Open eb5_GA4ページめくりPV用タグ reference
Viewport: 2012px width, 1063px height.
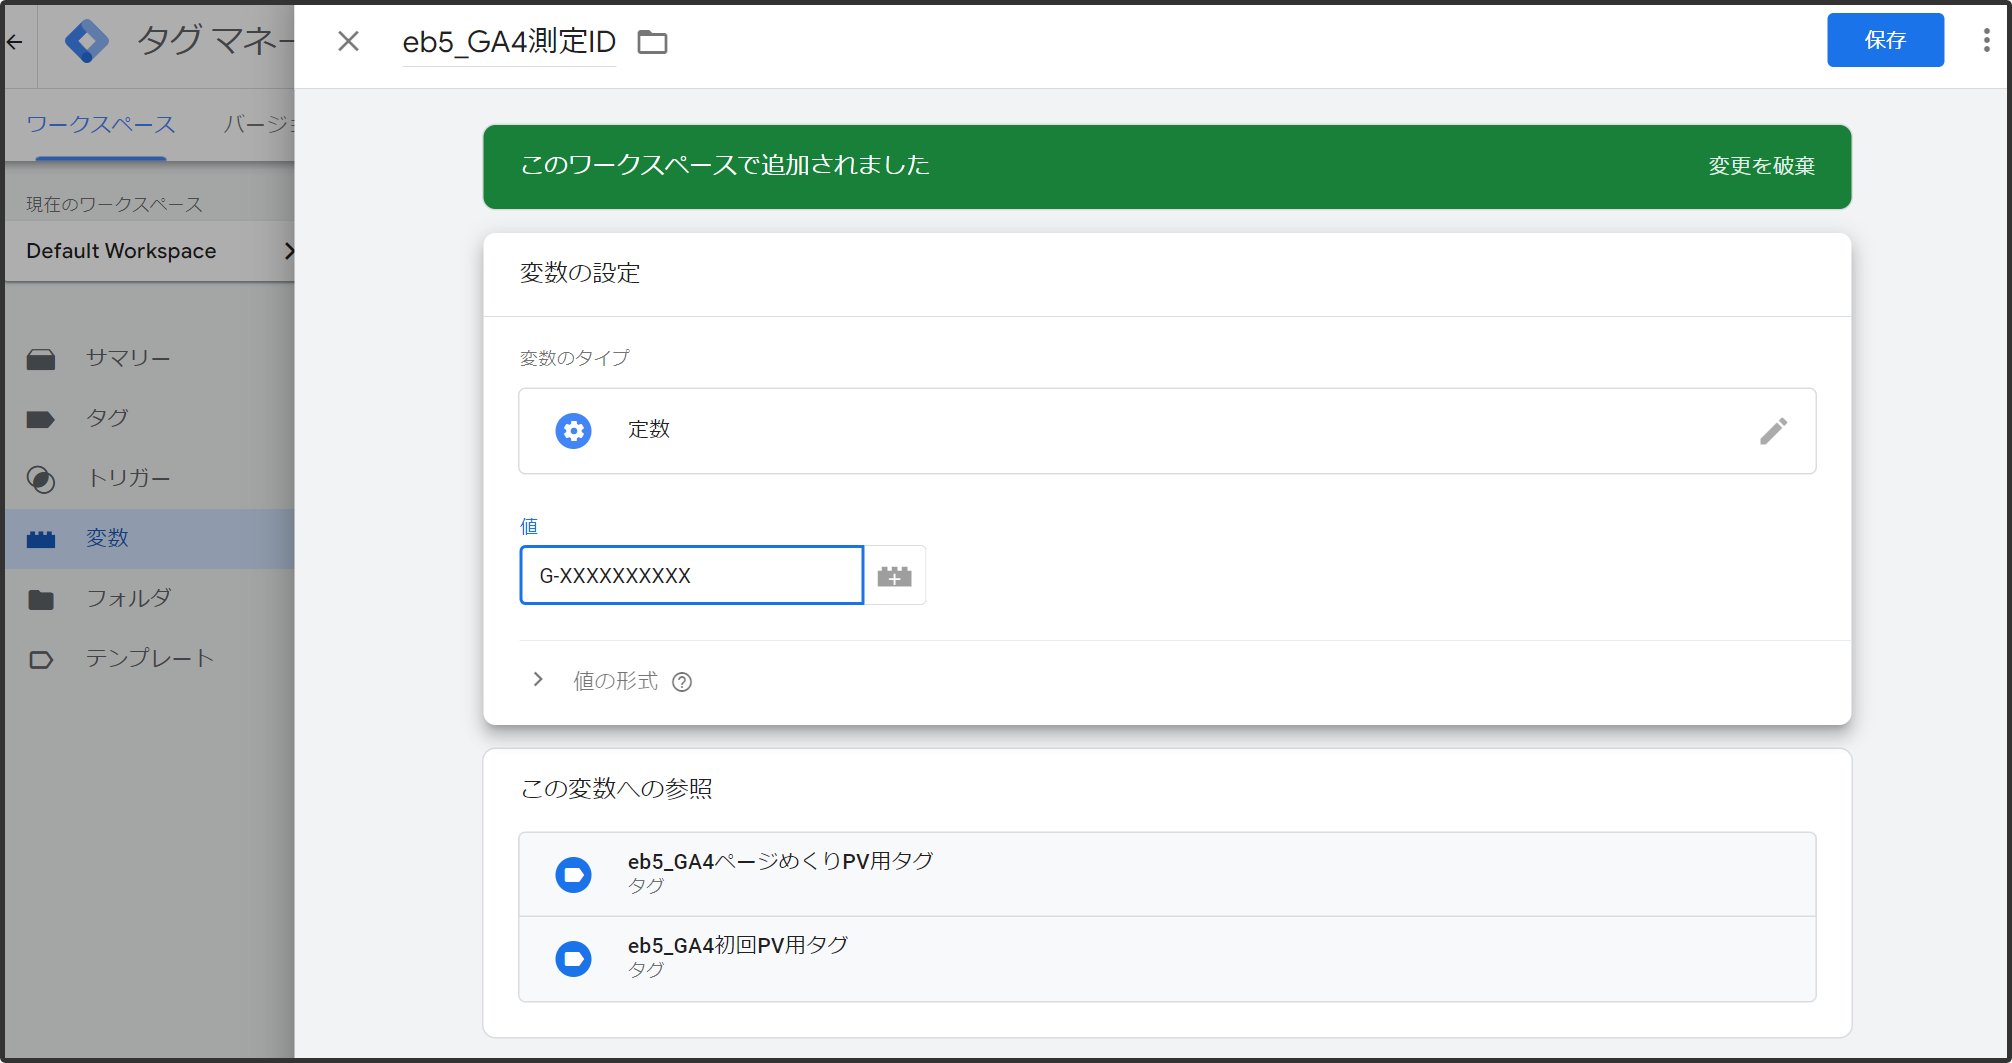click(1167, 874)
